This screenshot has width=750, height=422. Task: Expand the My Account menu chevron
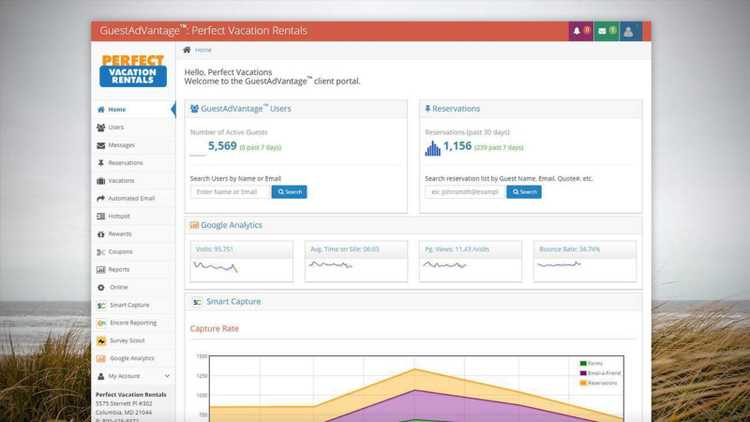[167, 376]
